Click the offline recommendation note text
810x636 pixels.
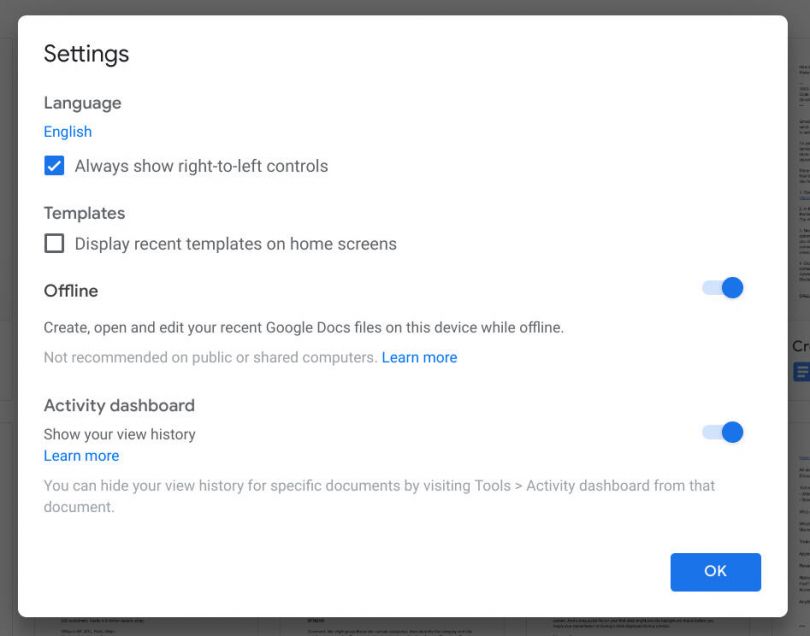pyautogui.click(x=210, y=357)
